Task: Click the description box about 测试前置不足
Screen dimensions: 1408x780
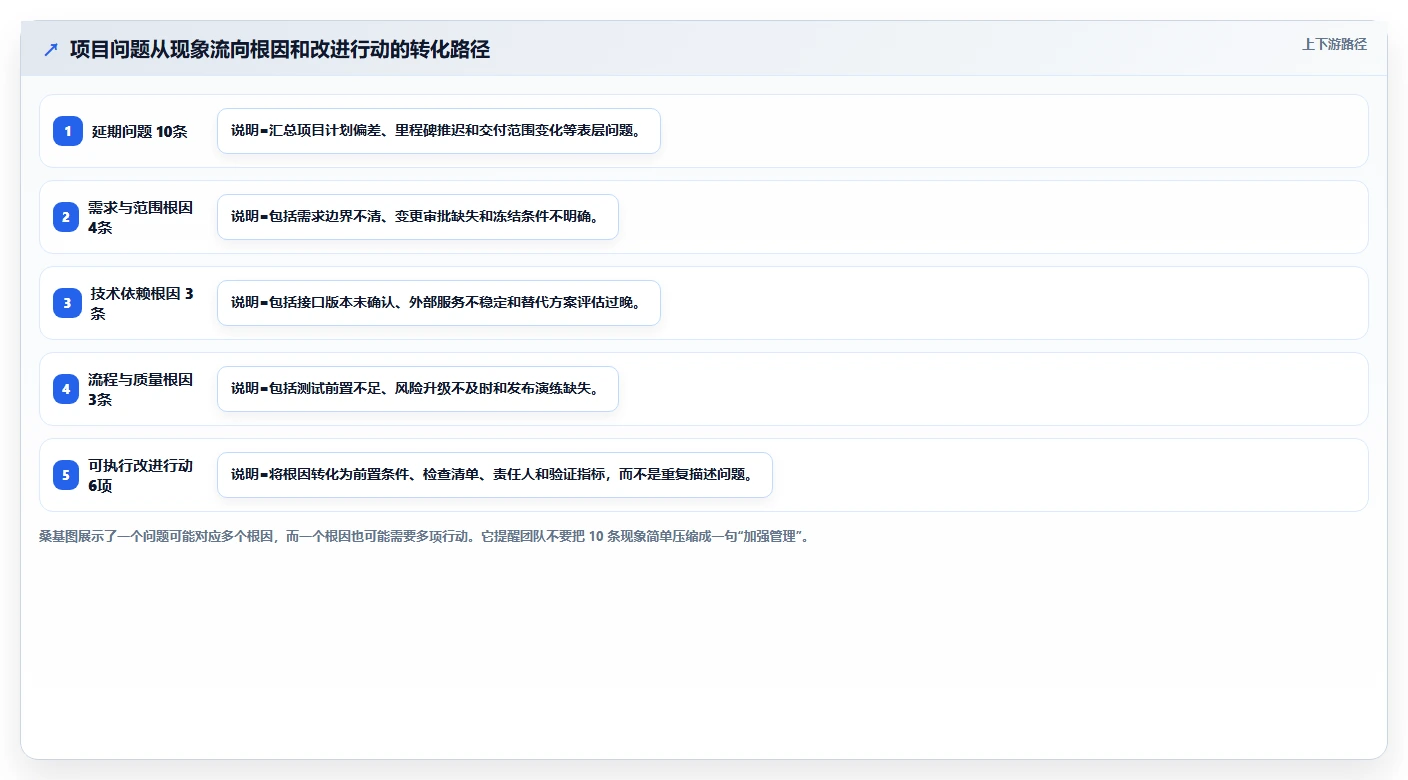Action: click(418, 389)
